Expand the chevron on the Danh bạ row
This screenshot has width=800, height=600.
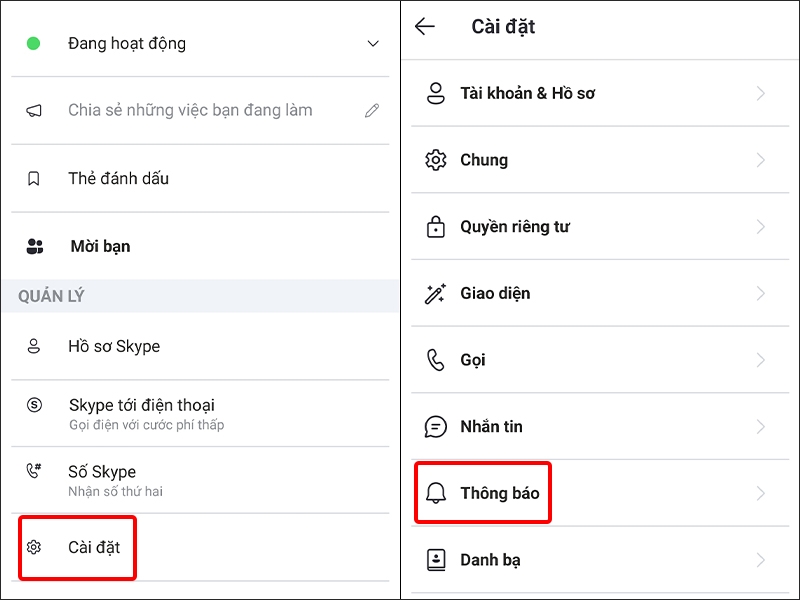[760, 559]
